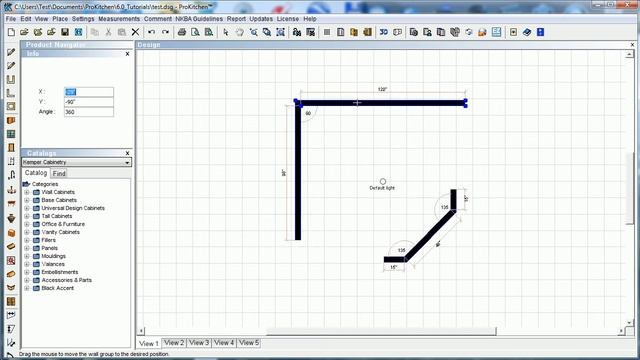Expand the Base Cabinets category
The image size is (640, 360).
tap(27, 200)
